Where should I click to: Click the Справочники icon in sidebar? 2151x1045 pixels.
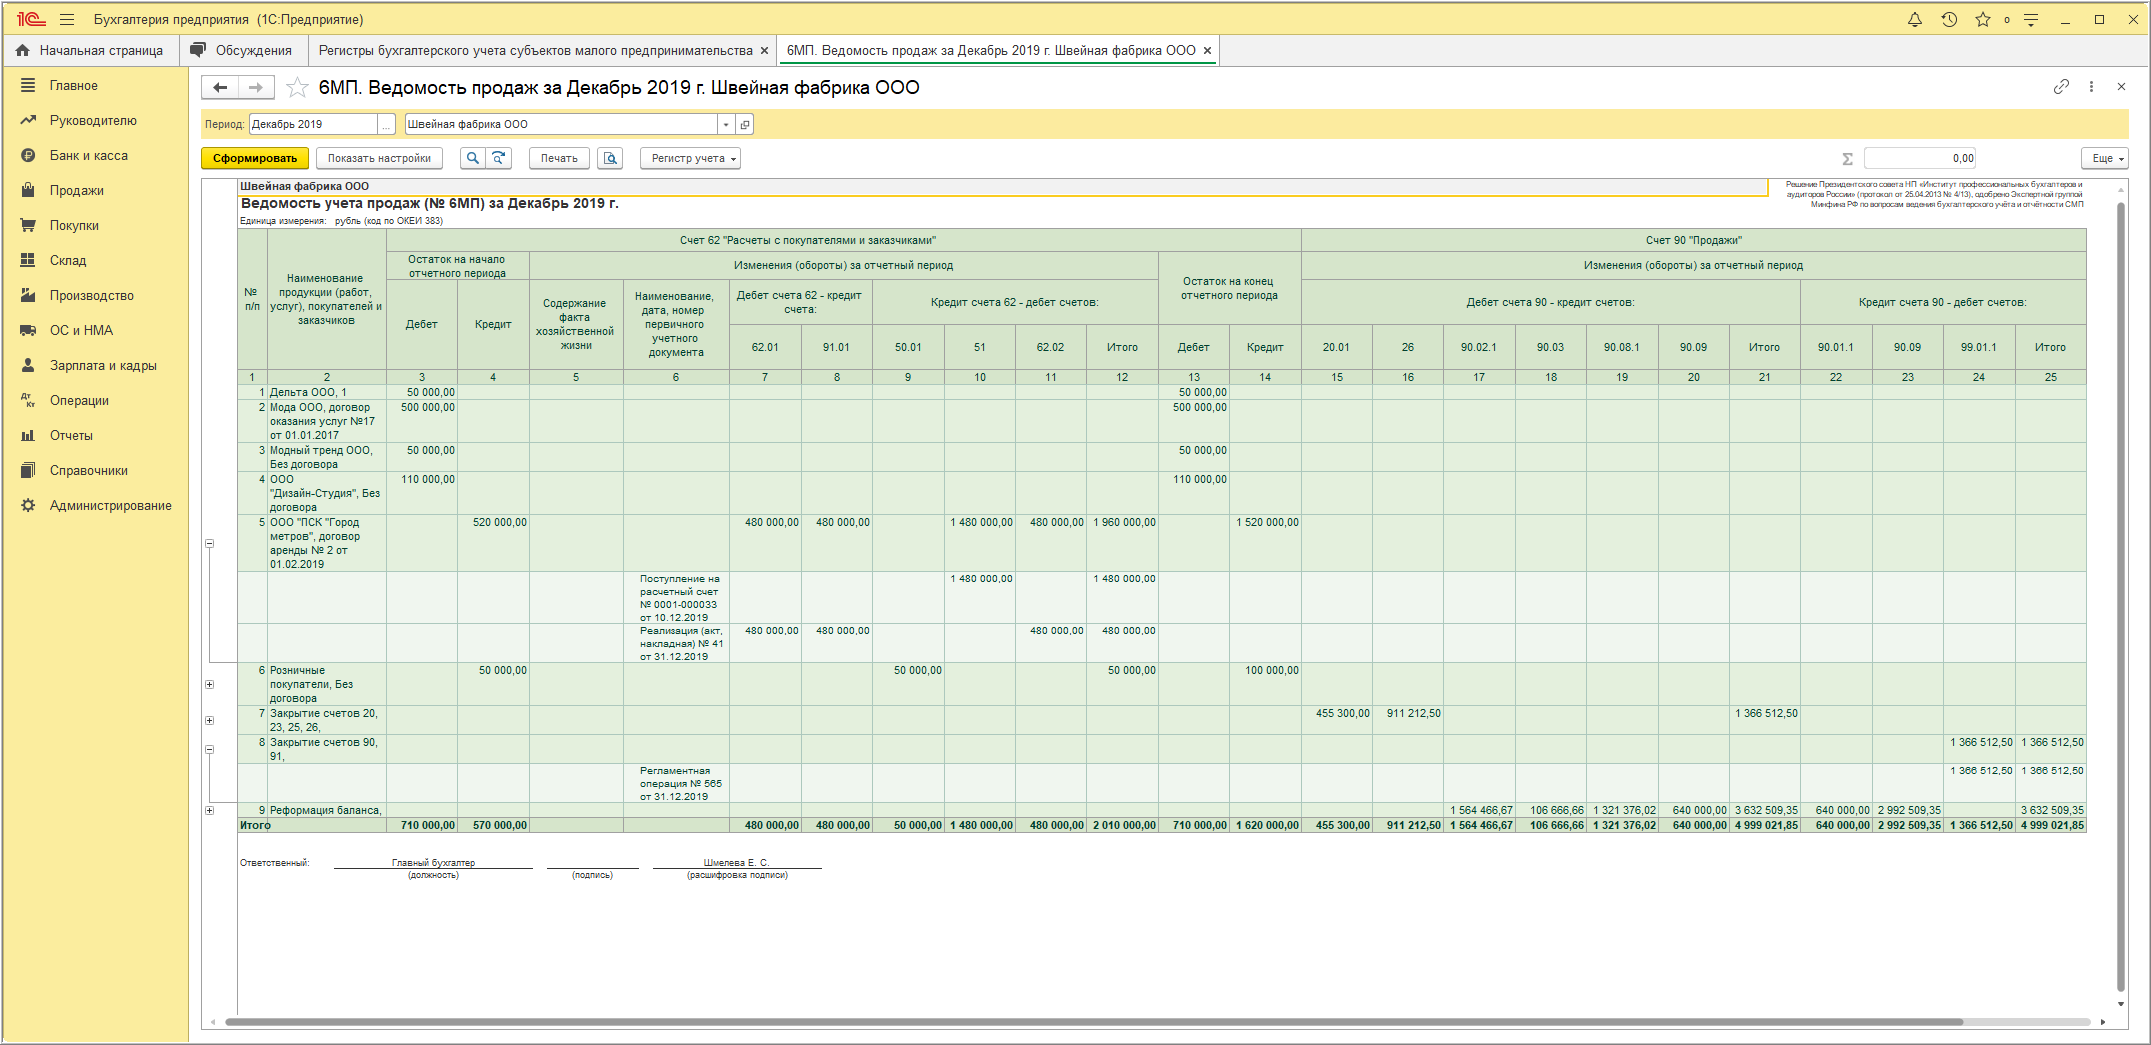coord(28,471)
